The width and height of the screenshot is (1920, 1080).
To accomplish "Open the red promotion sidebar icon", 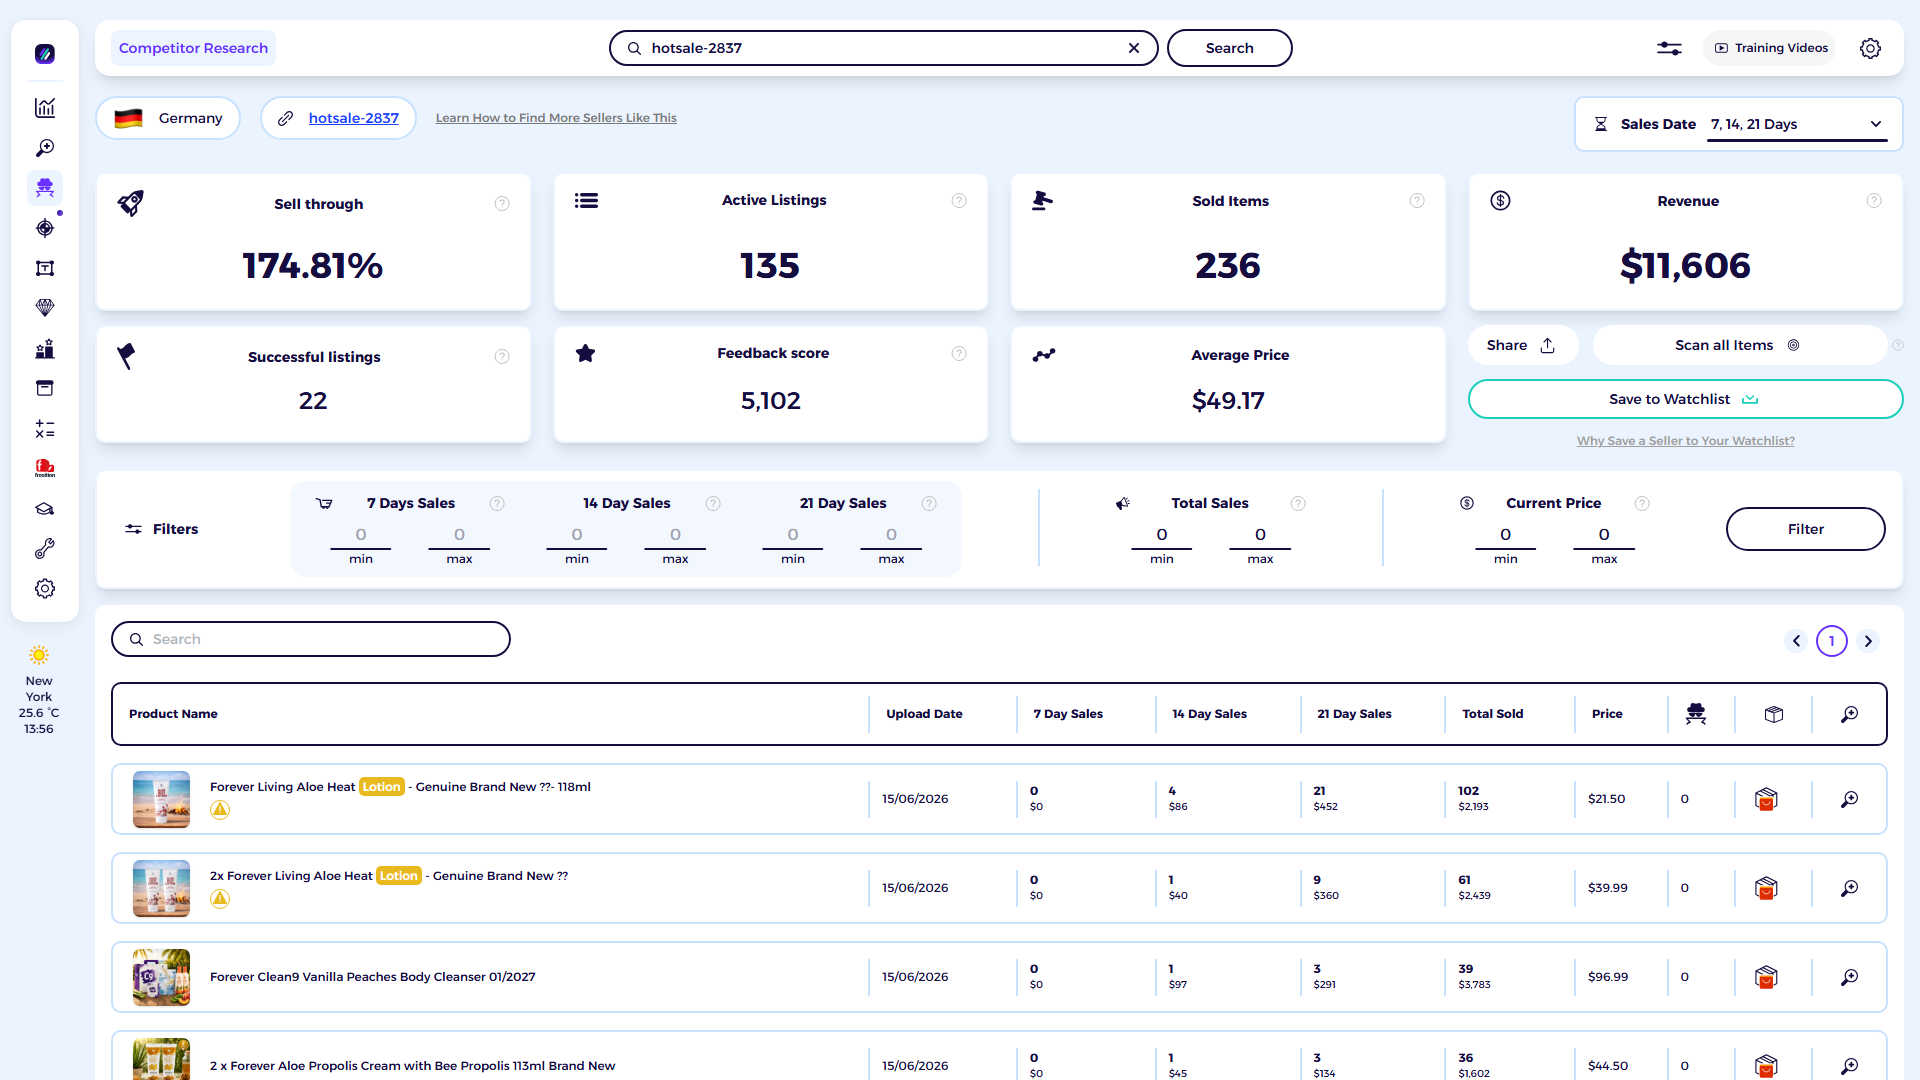I will tap(45, 469).
